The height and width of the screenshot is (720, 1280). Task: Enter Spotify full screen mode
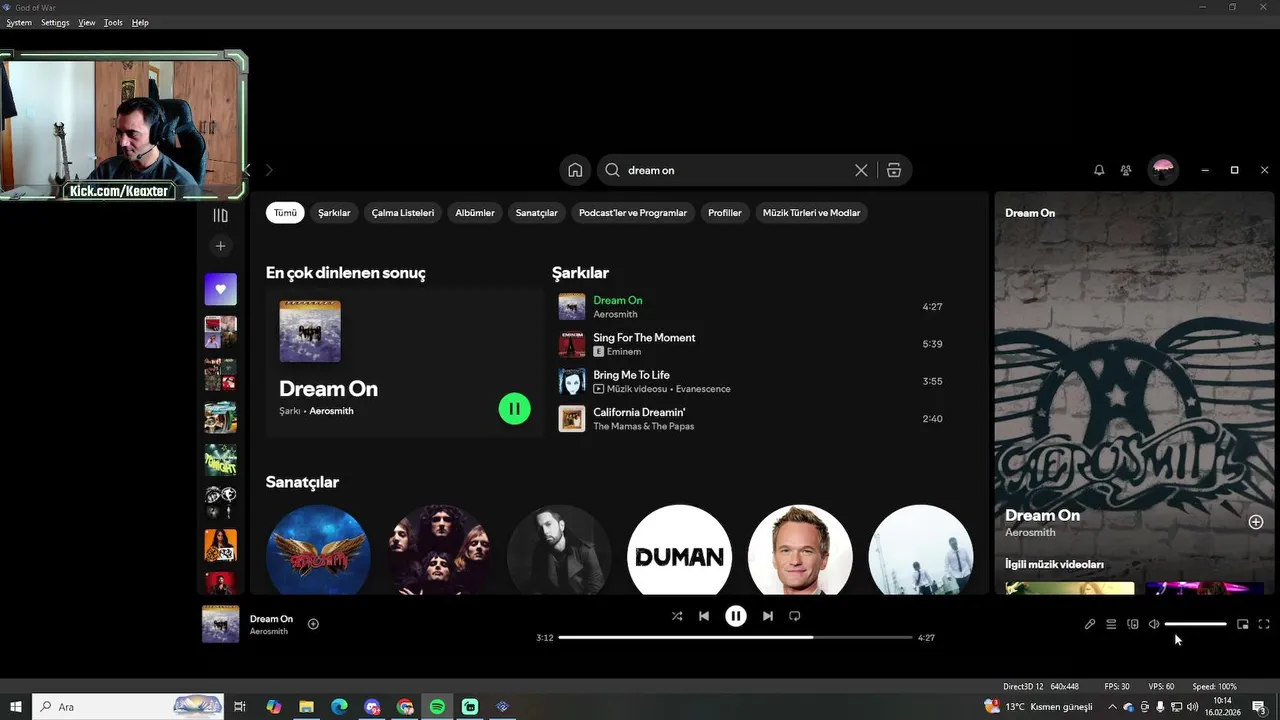coord(1264,624)
